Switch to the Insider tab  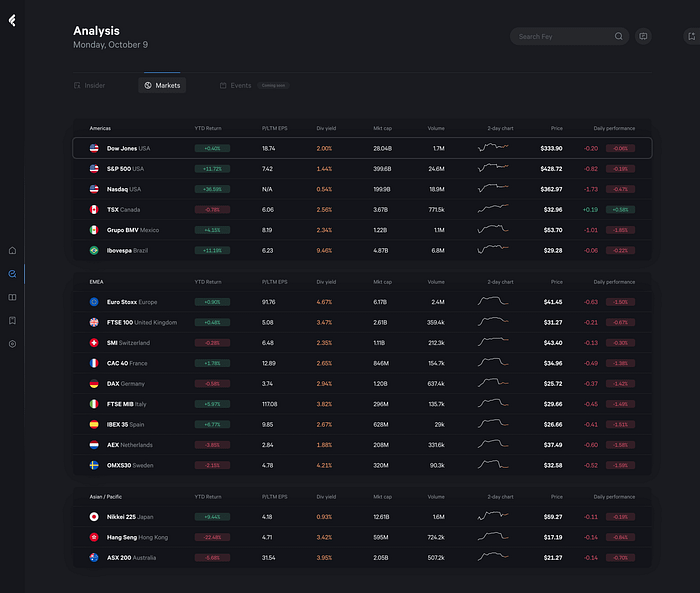tap(89, 85)
